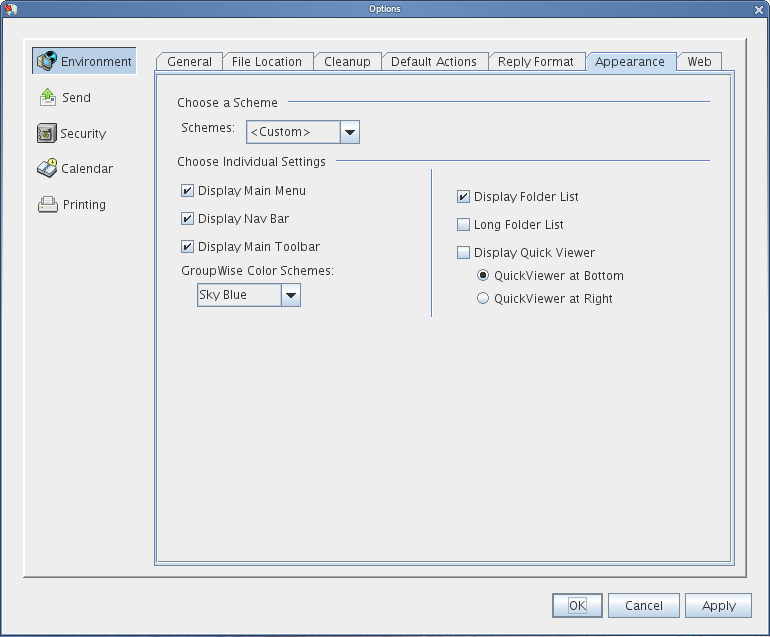Click the GroupWise Color Schemes label
This screenshot has height=637, width=770.
(257, 271)
